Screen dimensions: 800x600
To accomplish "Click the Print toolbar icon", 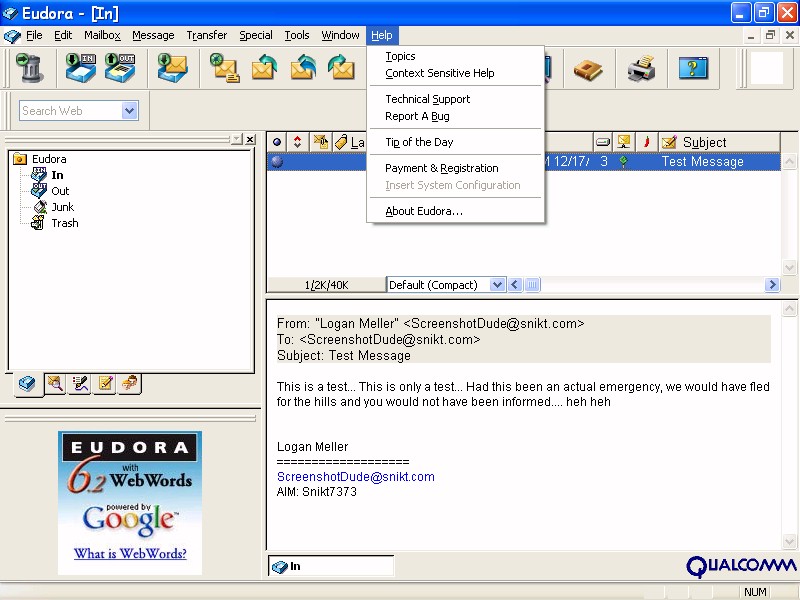I will pyautogui.click(x=641, y=68).
